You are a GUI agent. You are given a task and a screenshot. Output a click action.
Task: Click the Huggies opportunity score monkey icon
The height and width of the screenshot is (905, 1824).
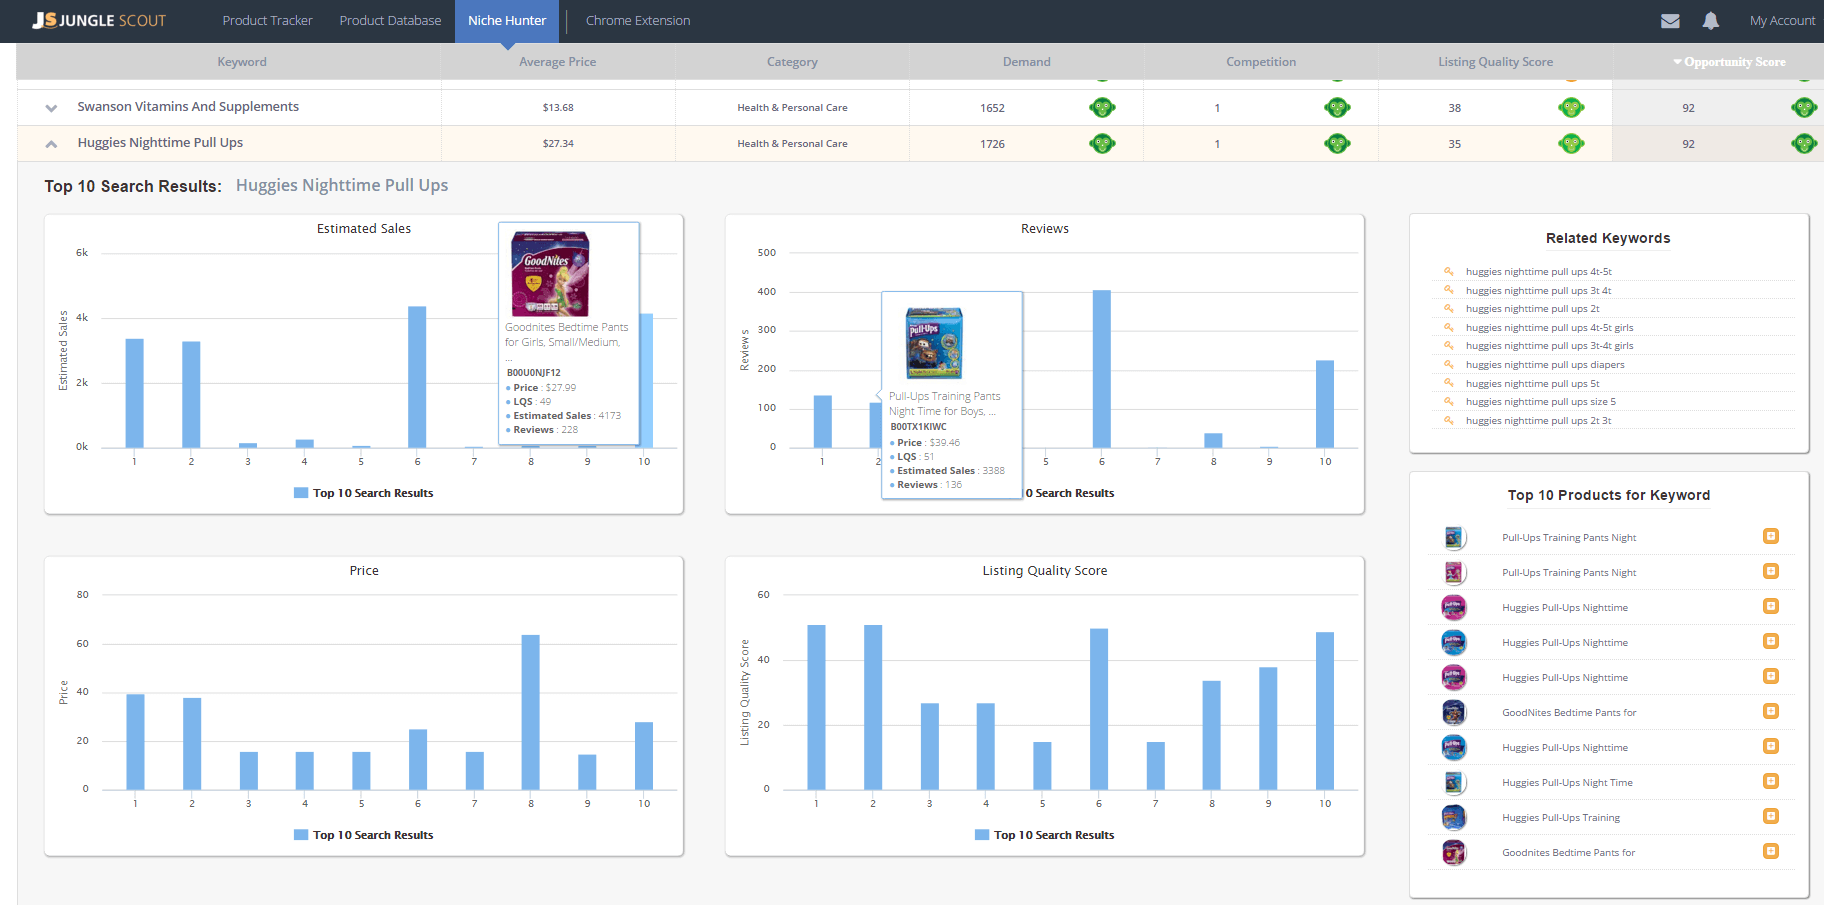(x=1804, y=144)
